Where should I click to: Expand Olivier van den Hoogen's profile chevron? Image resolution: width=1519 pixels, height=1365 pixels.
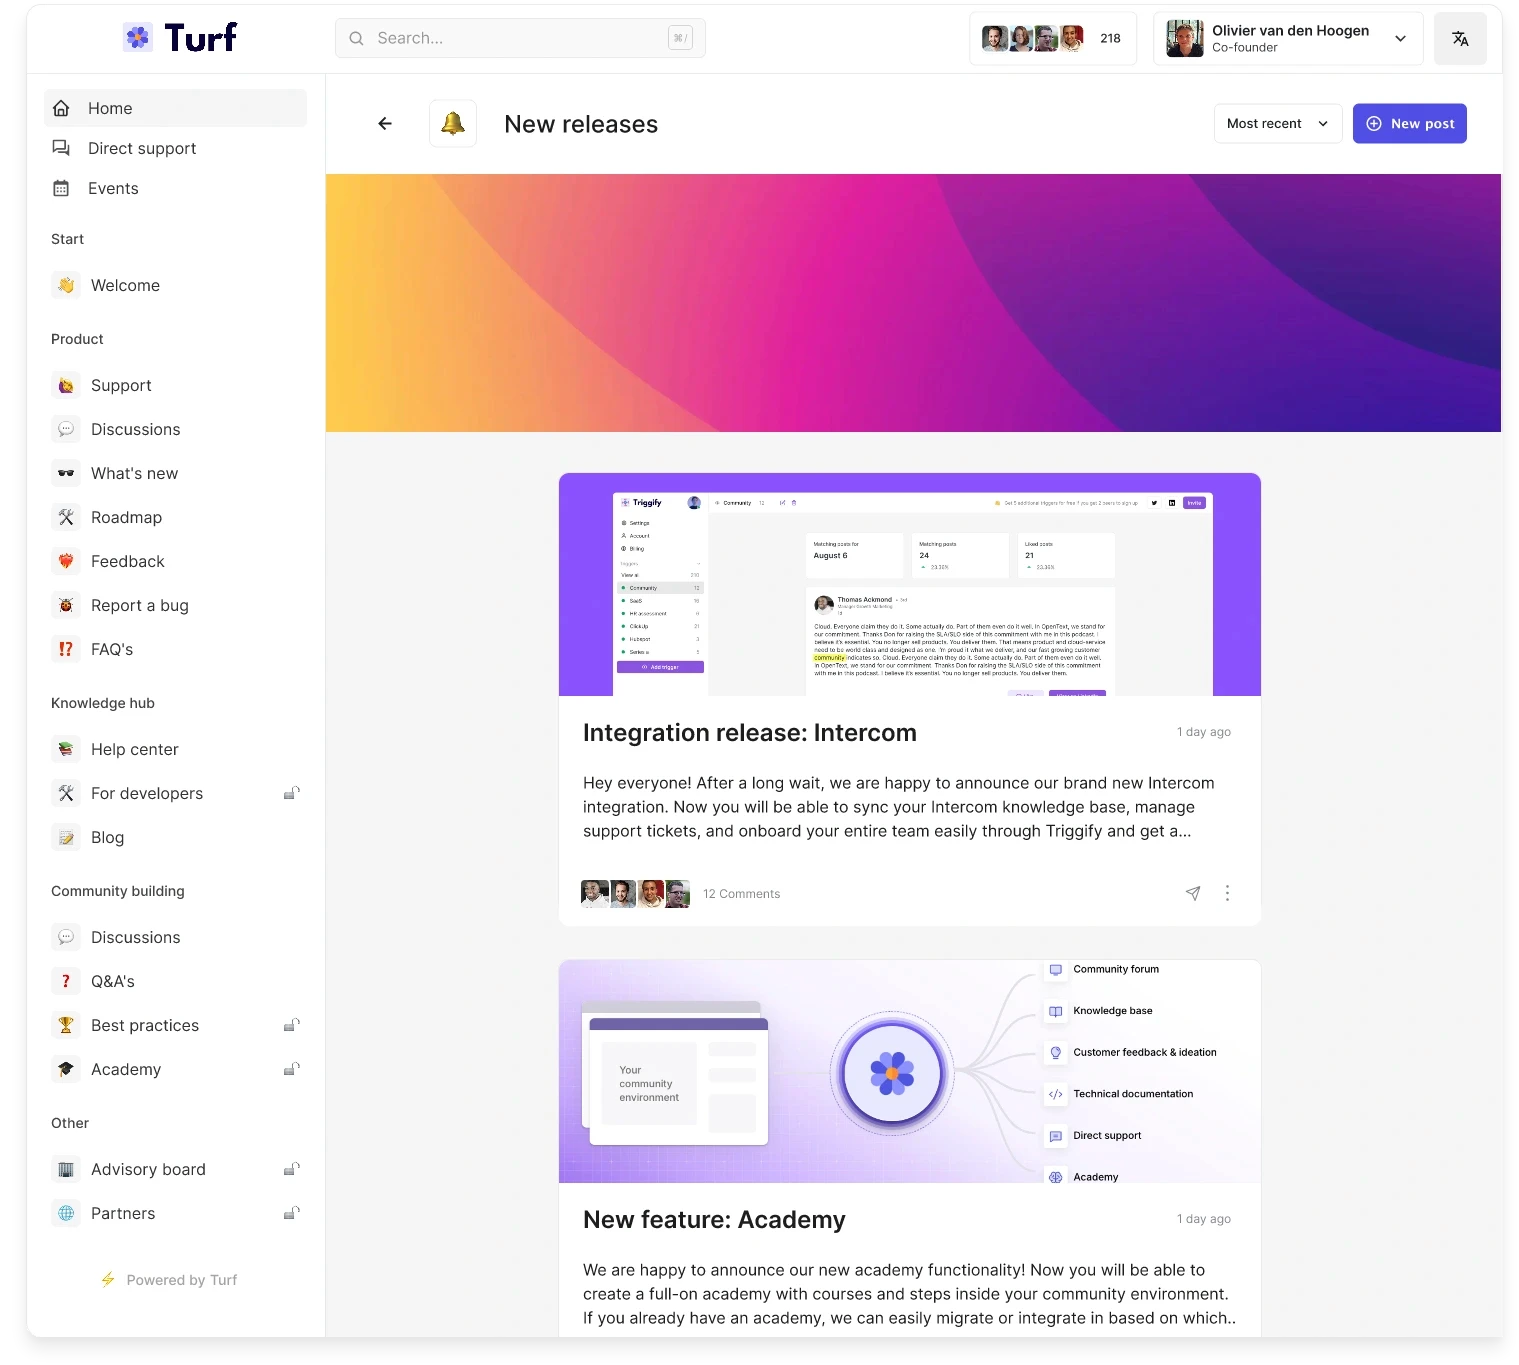pos(1400,38)
